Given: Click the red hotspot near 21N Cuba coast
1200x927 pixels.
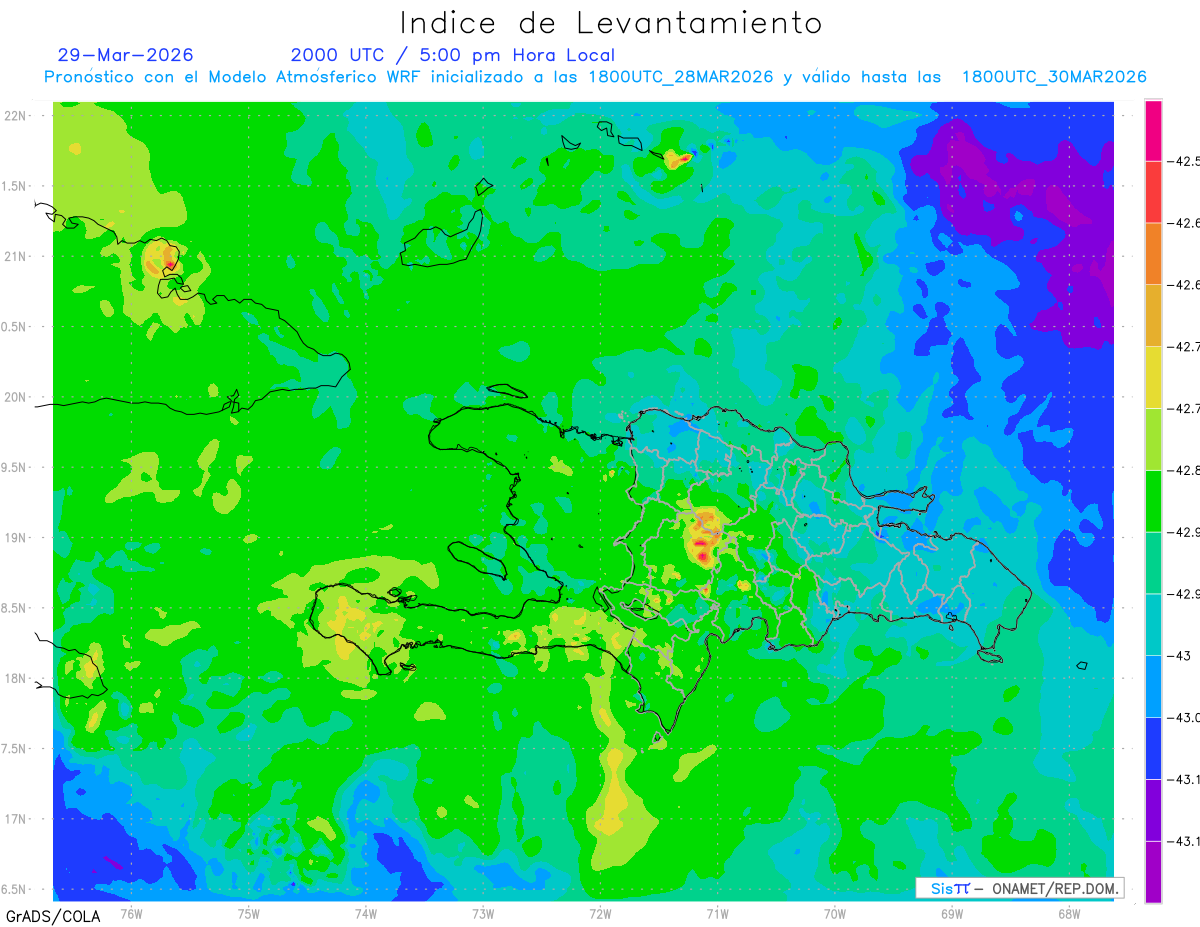Looking at the screenshot, I should (x=170, y=265).
